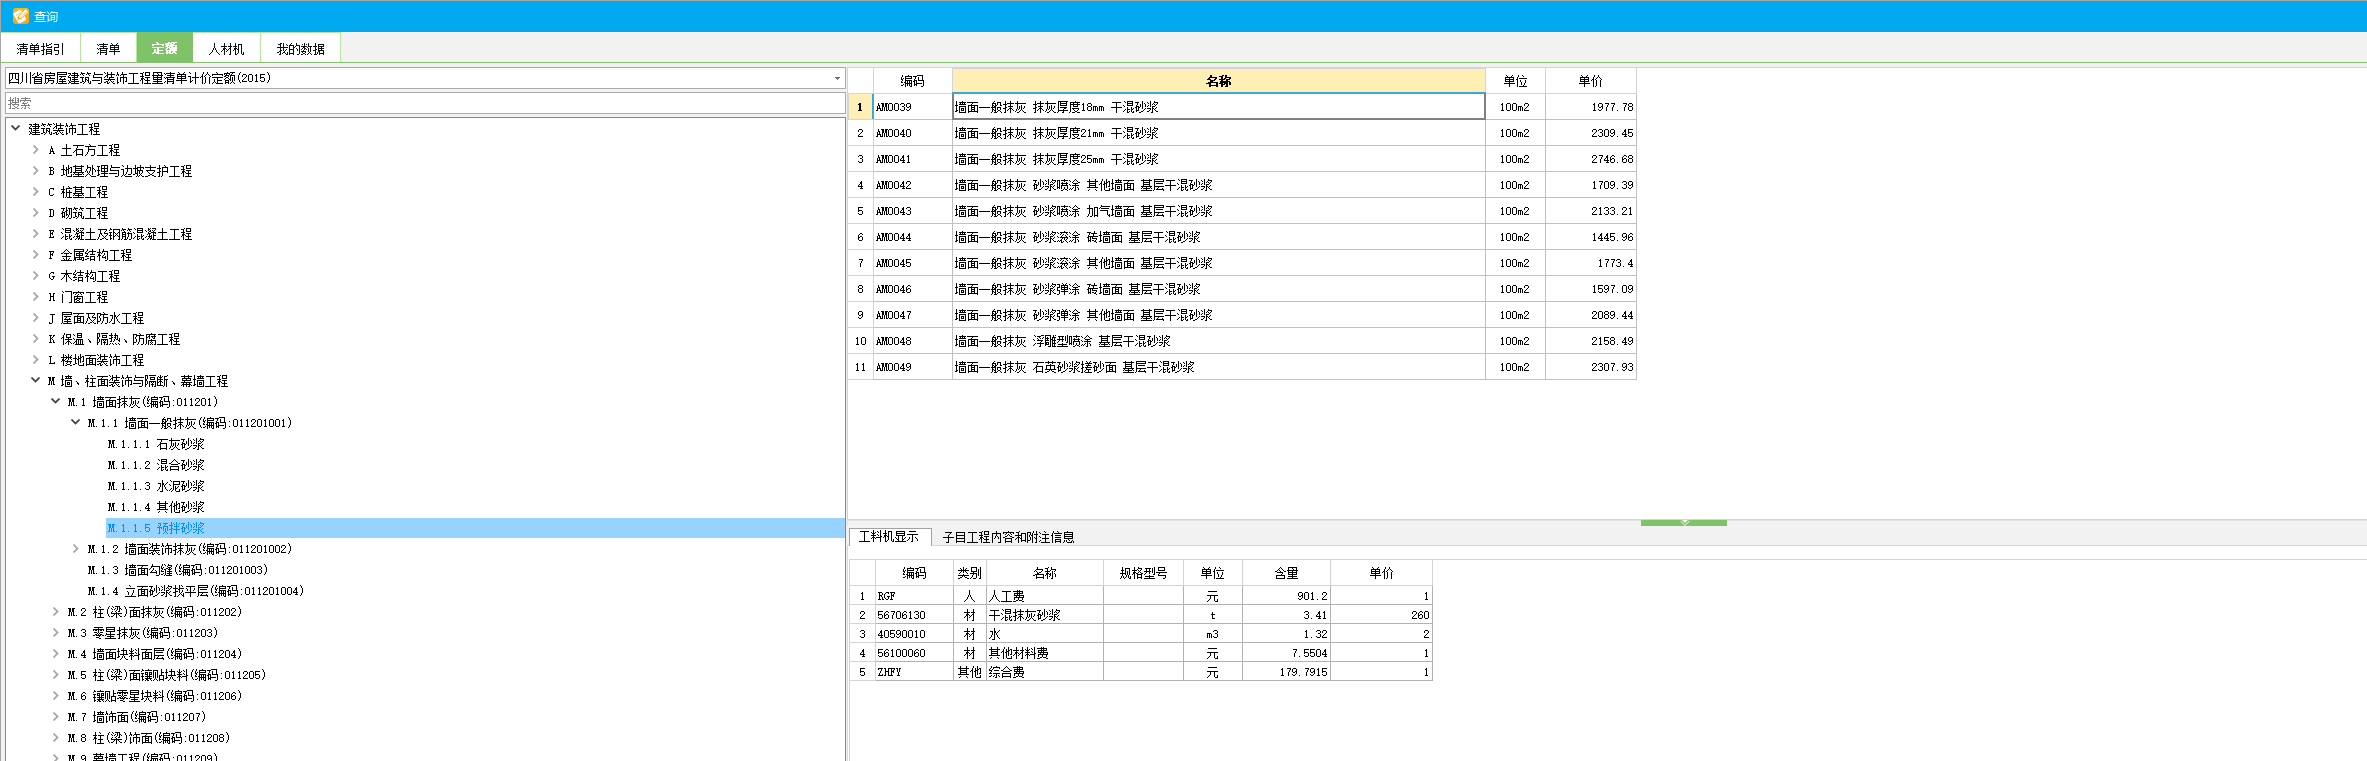Select M.1.1.3 水泥砂浆 tree item
Image resolution: width=2367 pixels, height=761 pixels.
click(x=156, y=486)
